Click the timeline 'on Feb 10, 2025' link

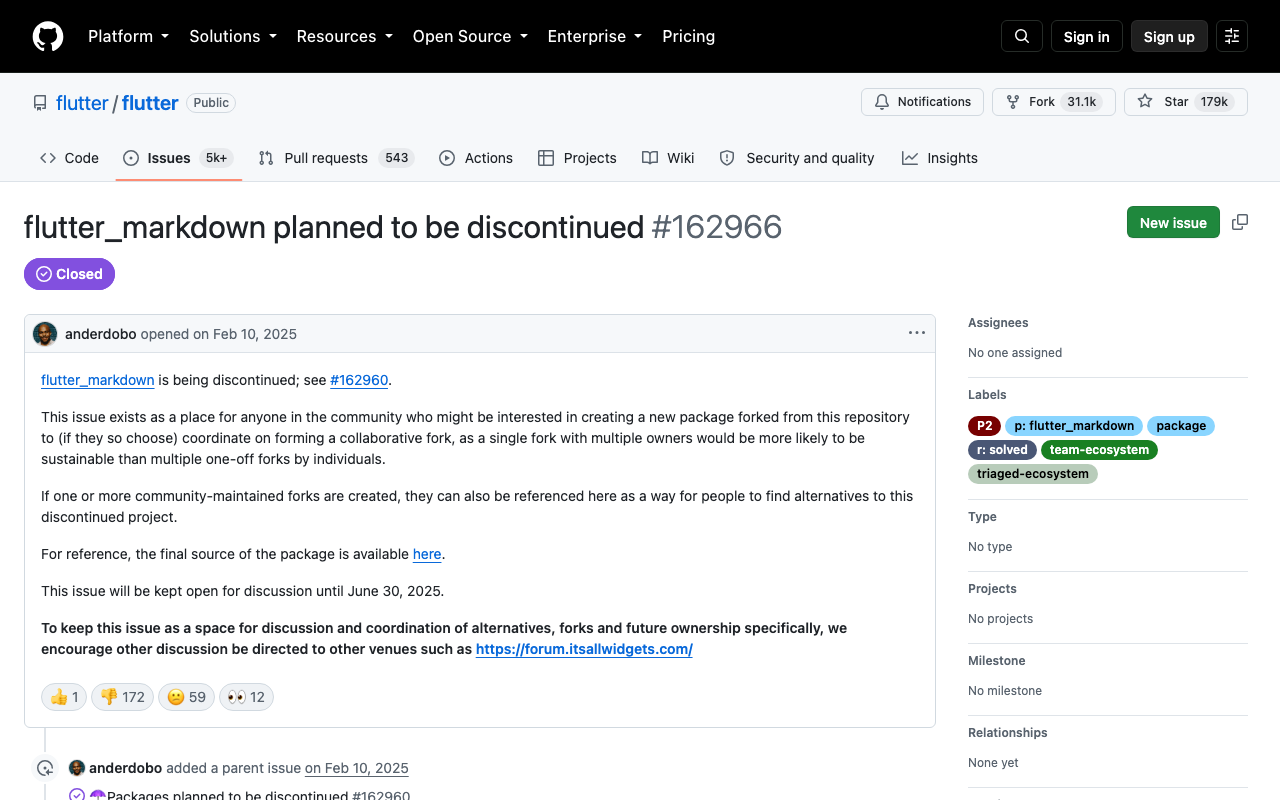[x=357, y=768]
